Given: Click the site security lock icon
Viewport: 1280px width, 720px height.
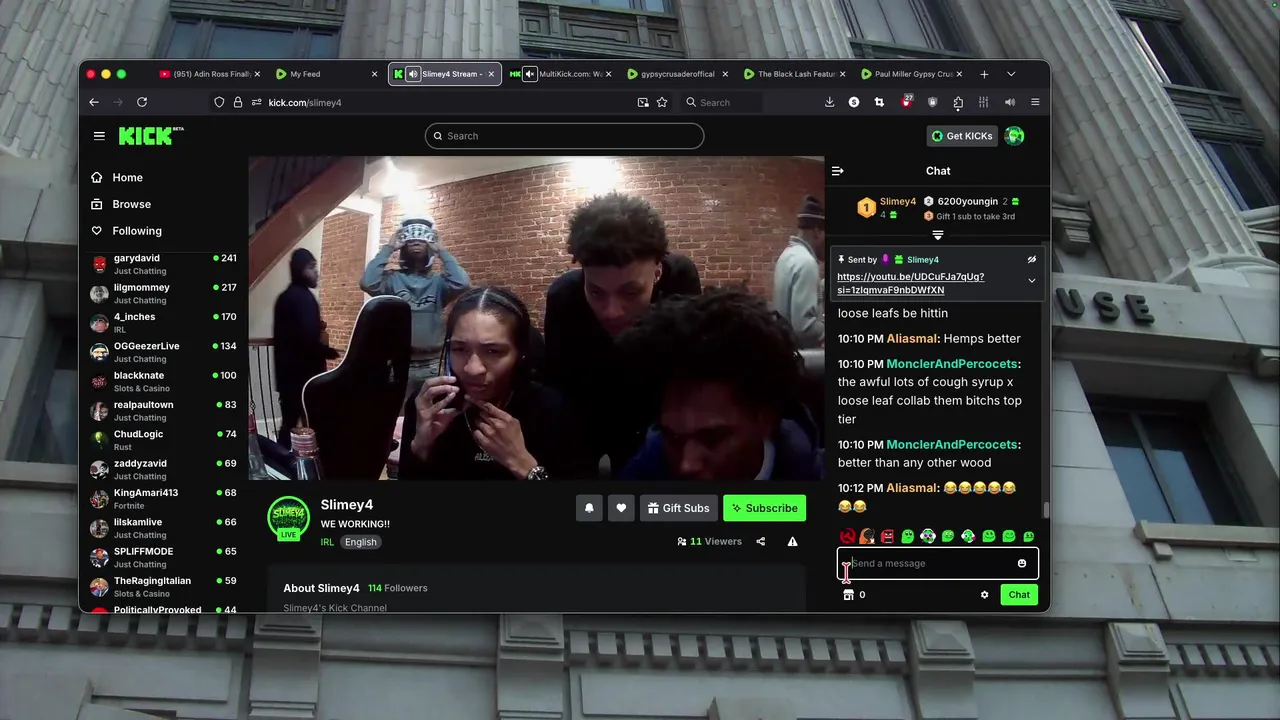Looking at the screenshot, I should (x=238, y=102).
